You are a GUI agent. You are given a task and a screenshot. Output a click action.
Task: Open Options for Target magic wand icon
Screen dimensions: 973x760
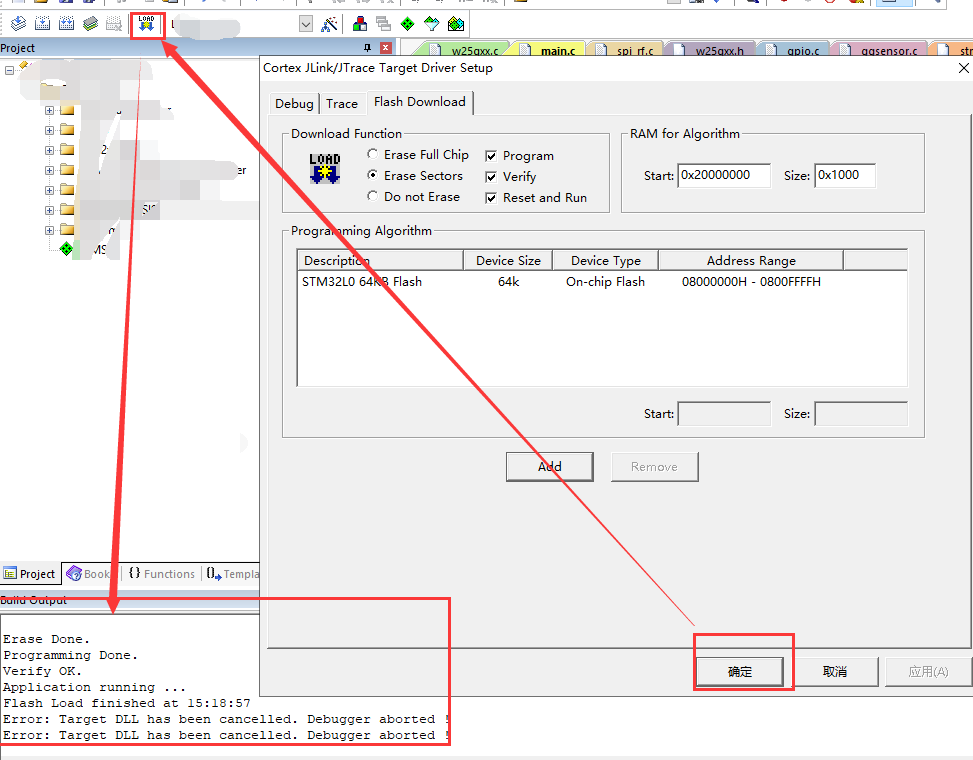pyautogui.click(x=330, y=24)
